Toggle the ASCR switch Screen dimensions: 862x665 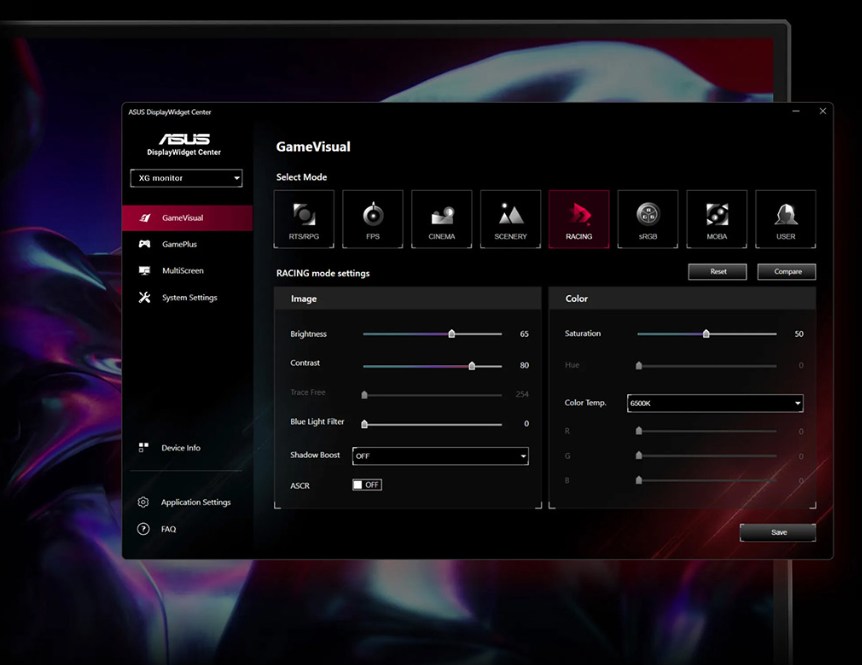pos(367,485)
